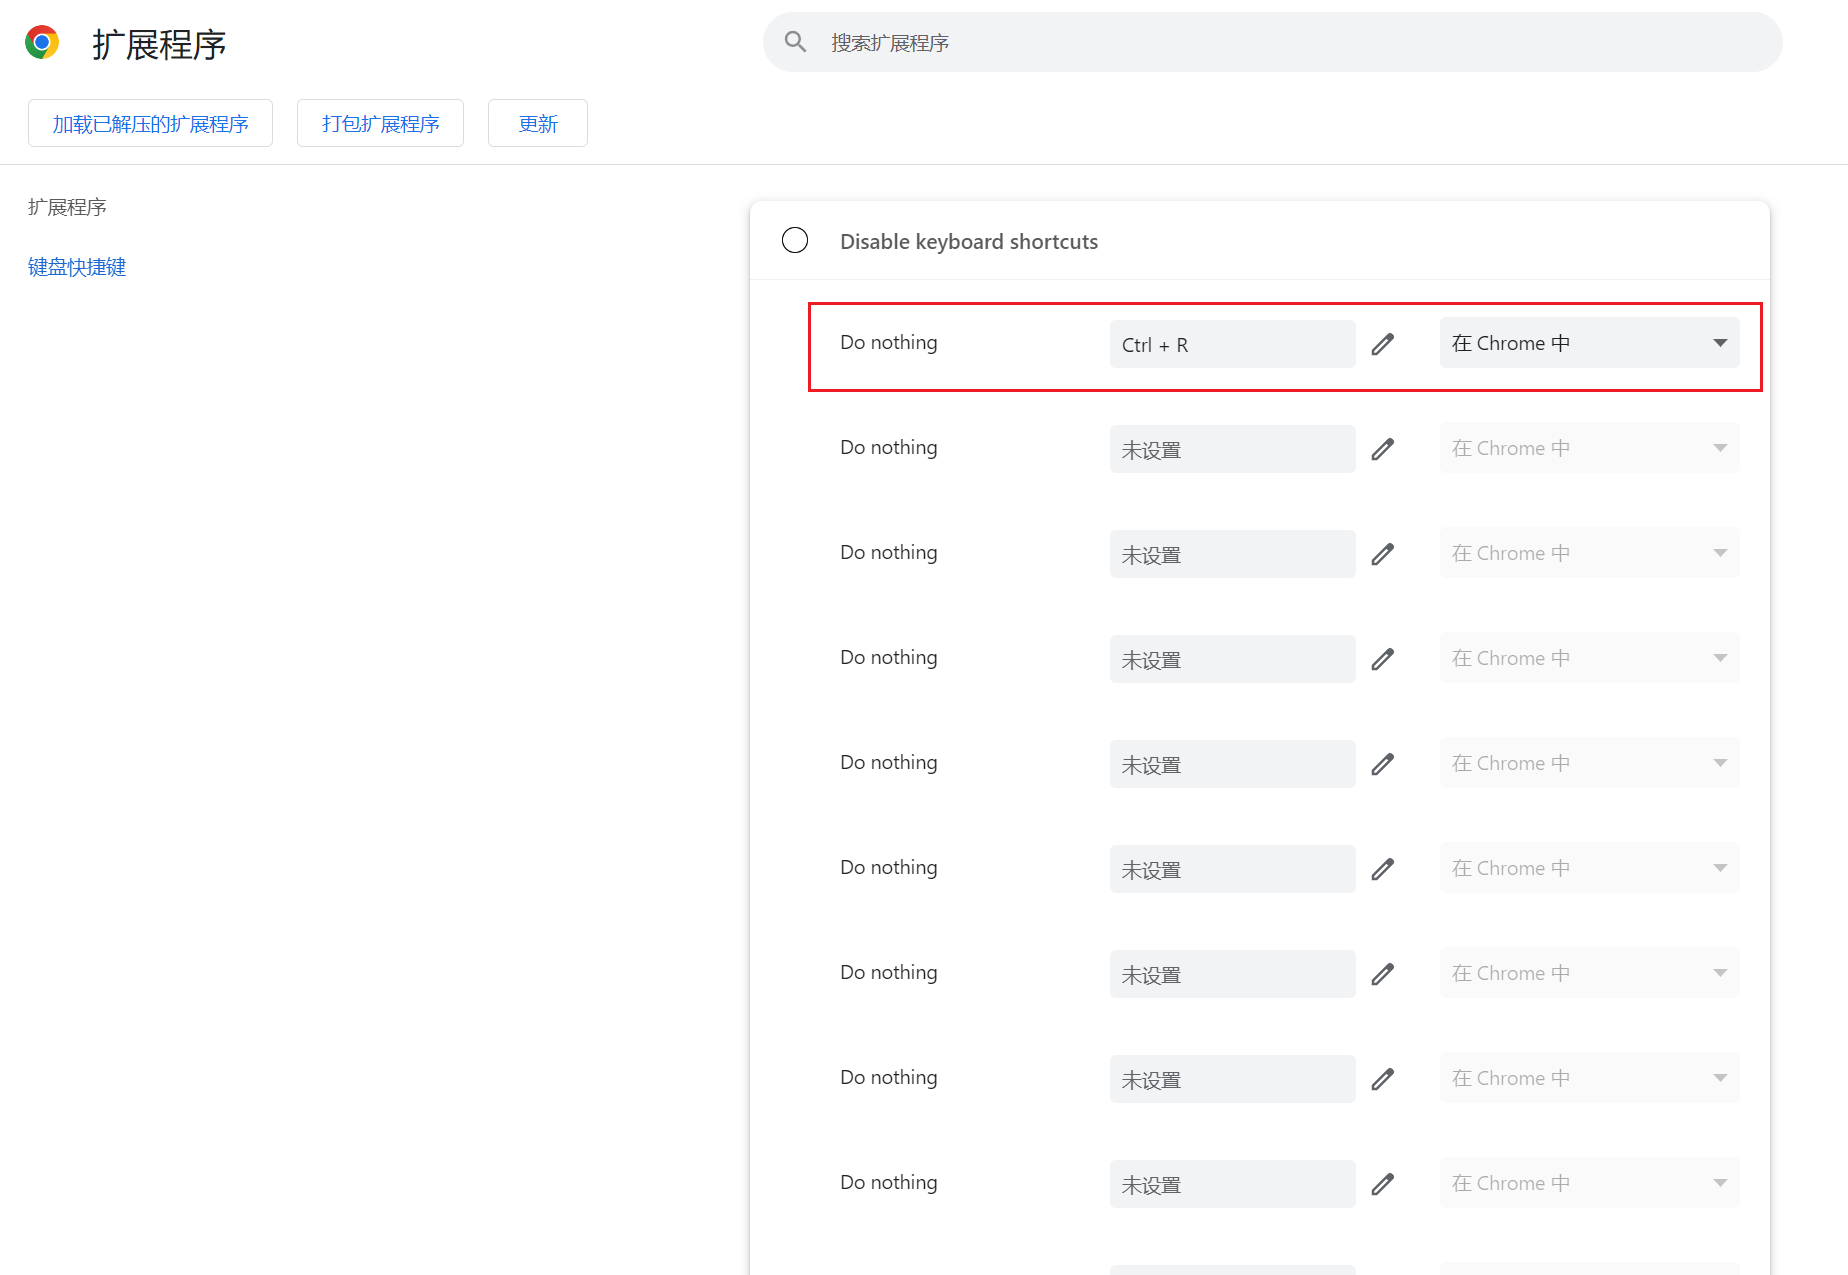Click pencil icon of fifth Do nothing row
The width and height of the screenshot is (1848, 1275).
coord(1382,764)
